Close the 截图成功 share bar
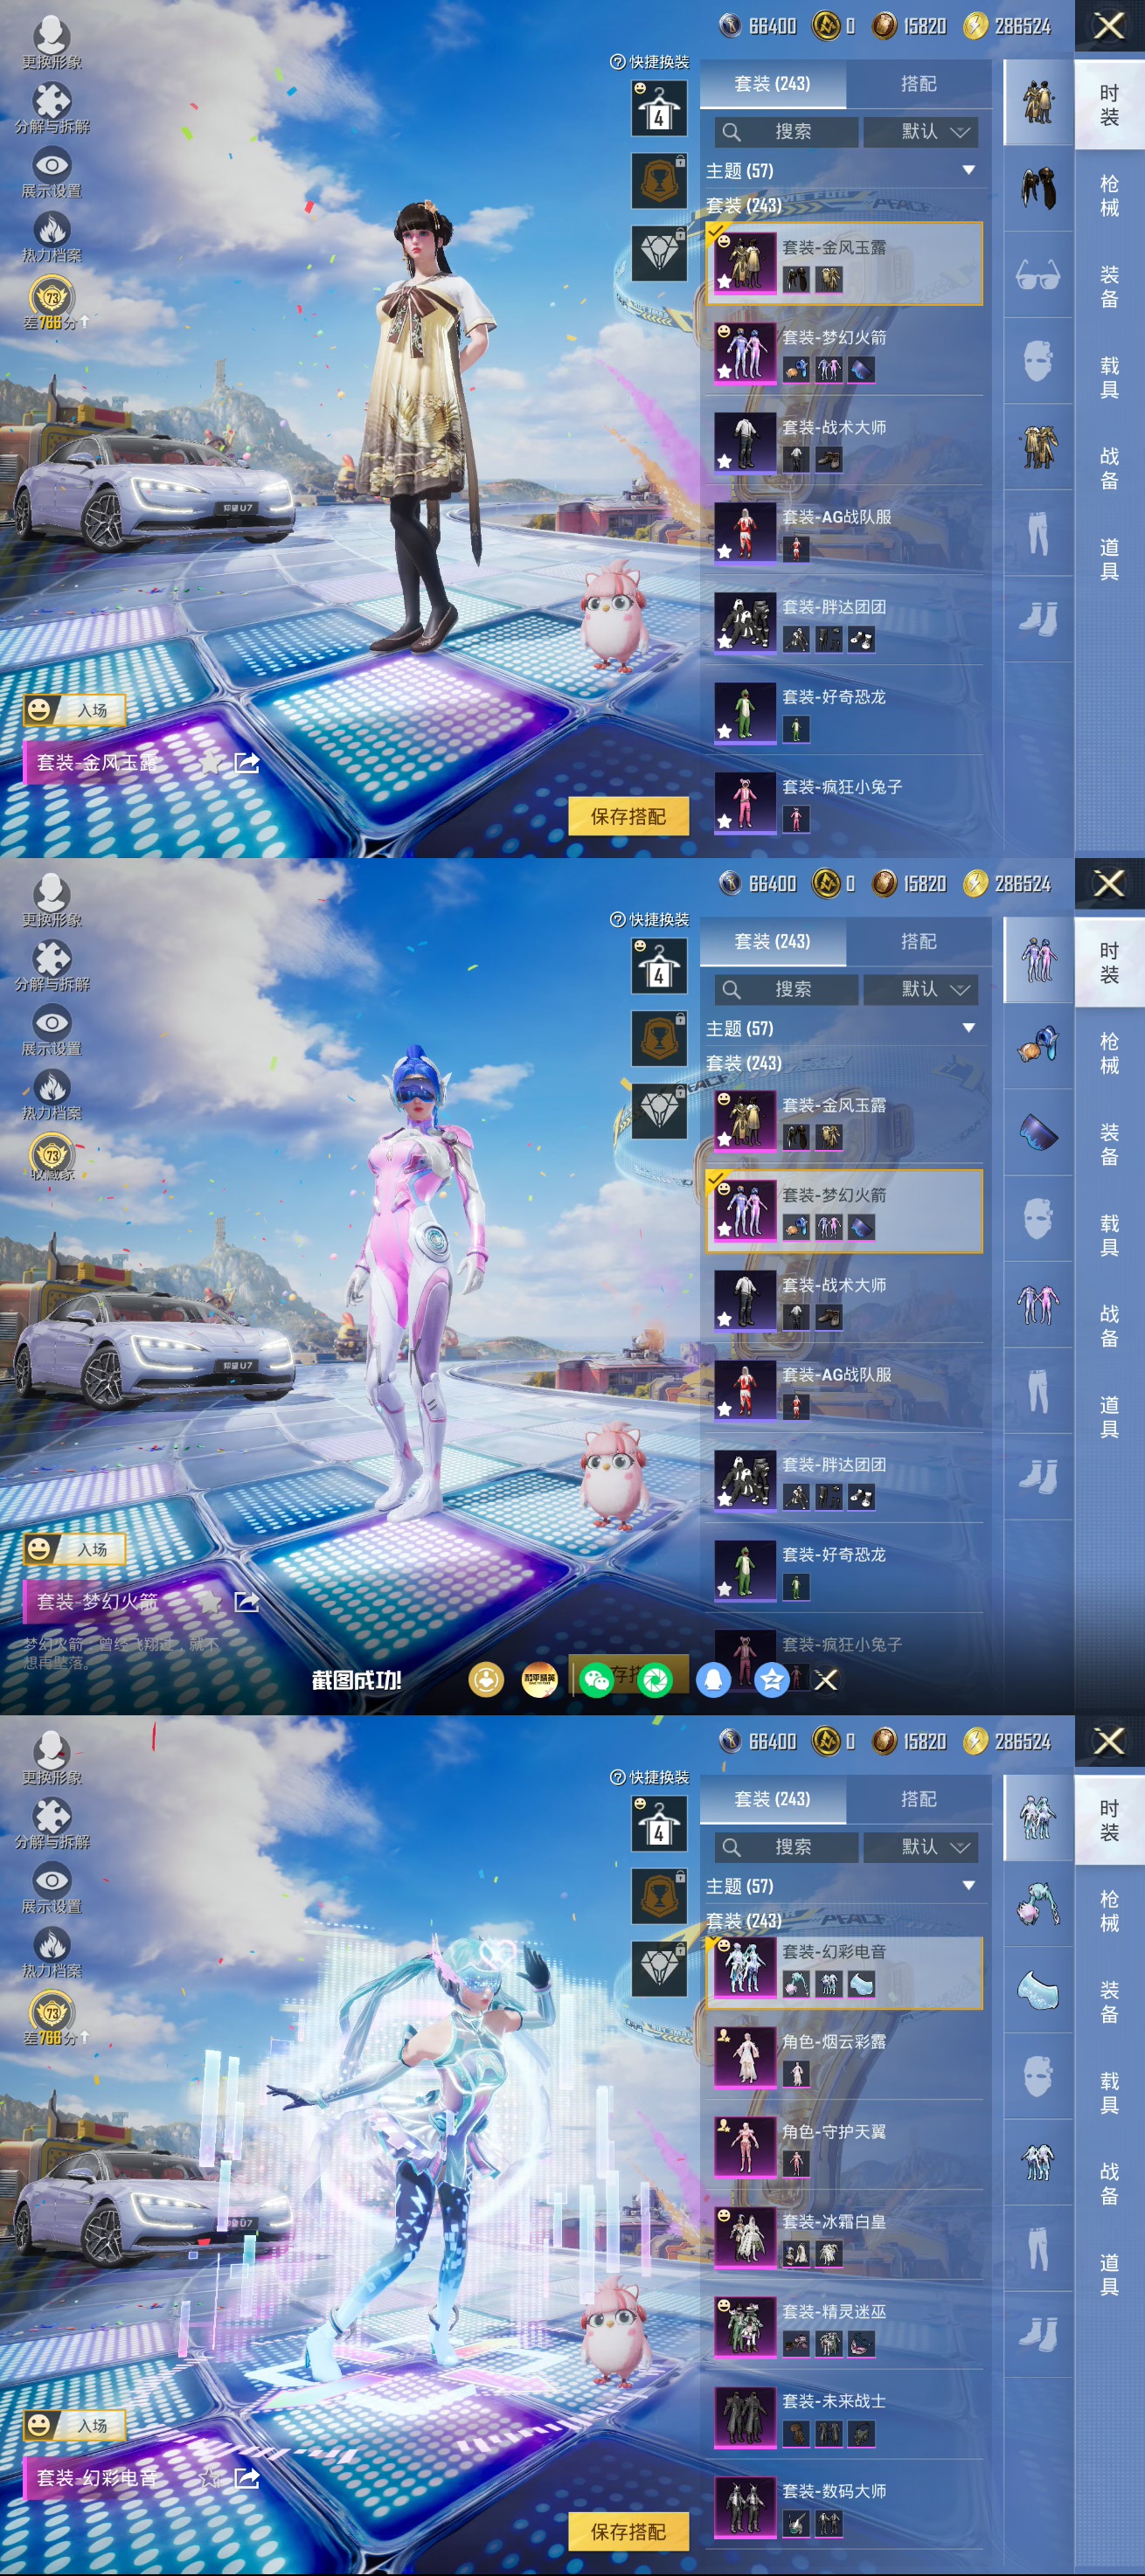1145x2576 pixels. (x=825, y=1680)
